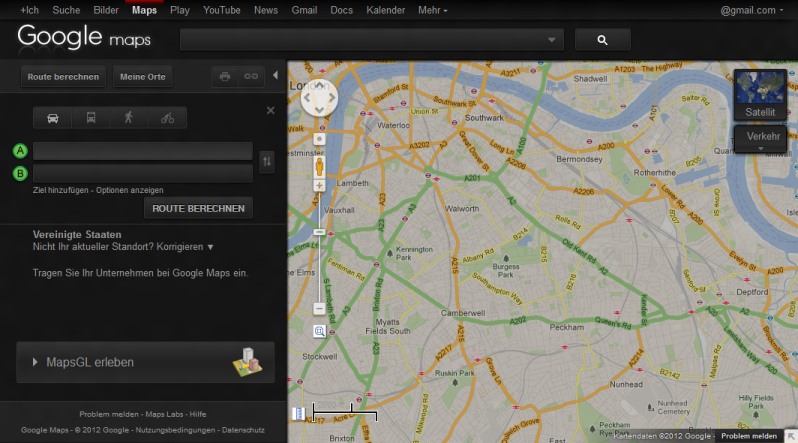This screenshot has width=798, height=443.
Task: Click the green B marker icon
Action: 20,174
